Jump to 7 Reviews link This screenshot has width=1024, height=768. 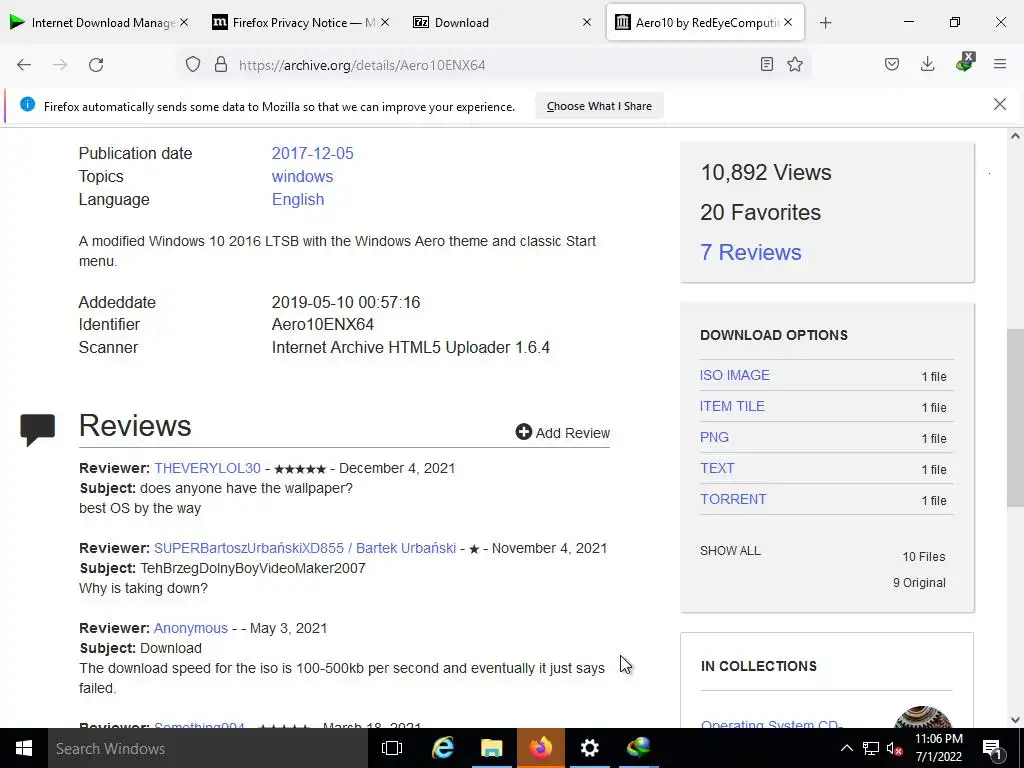pos(750,252)
